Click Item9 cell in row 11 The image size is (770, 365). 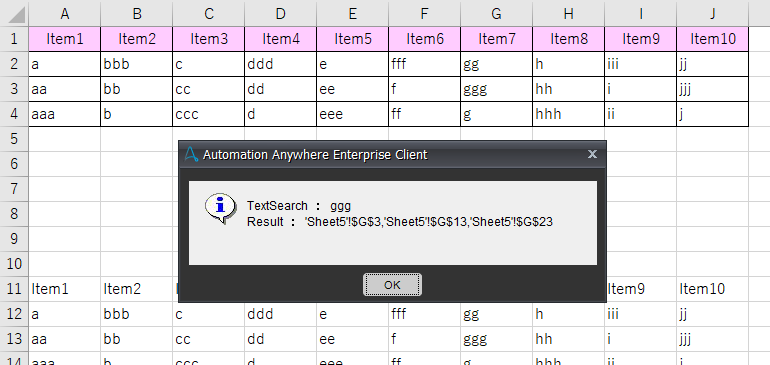click(x=640, y=289)
